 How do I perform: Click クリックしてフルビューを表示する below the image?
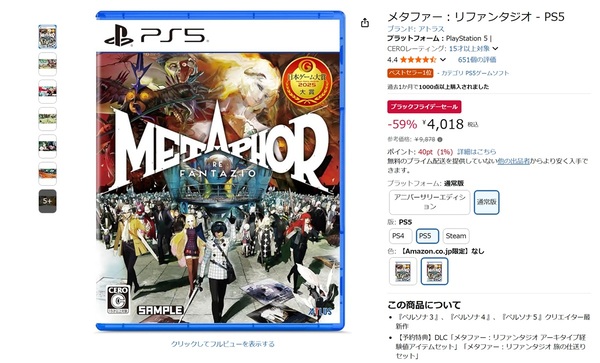tap(222, 344)
